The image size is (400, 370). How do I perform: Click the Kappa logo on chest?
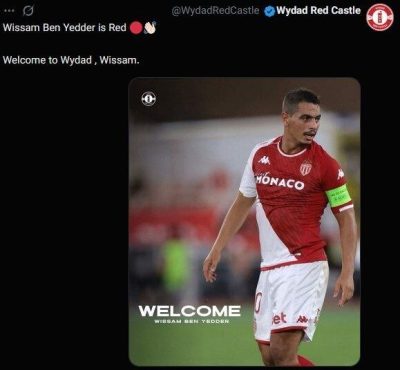coord(265,160)
